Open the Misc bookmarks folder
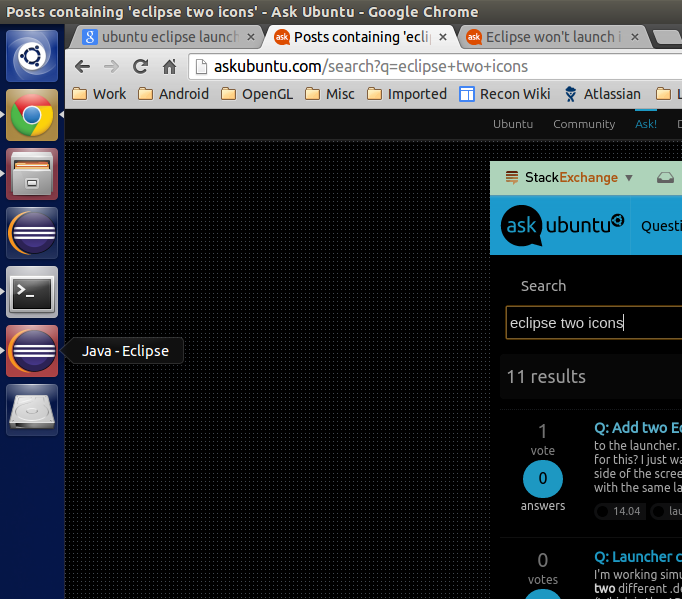The image size is (682, 599). (x=330, y=94)
